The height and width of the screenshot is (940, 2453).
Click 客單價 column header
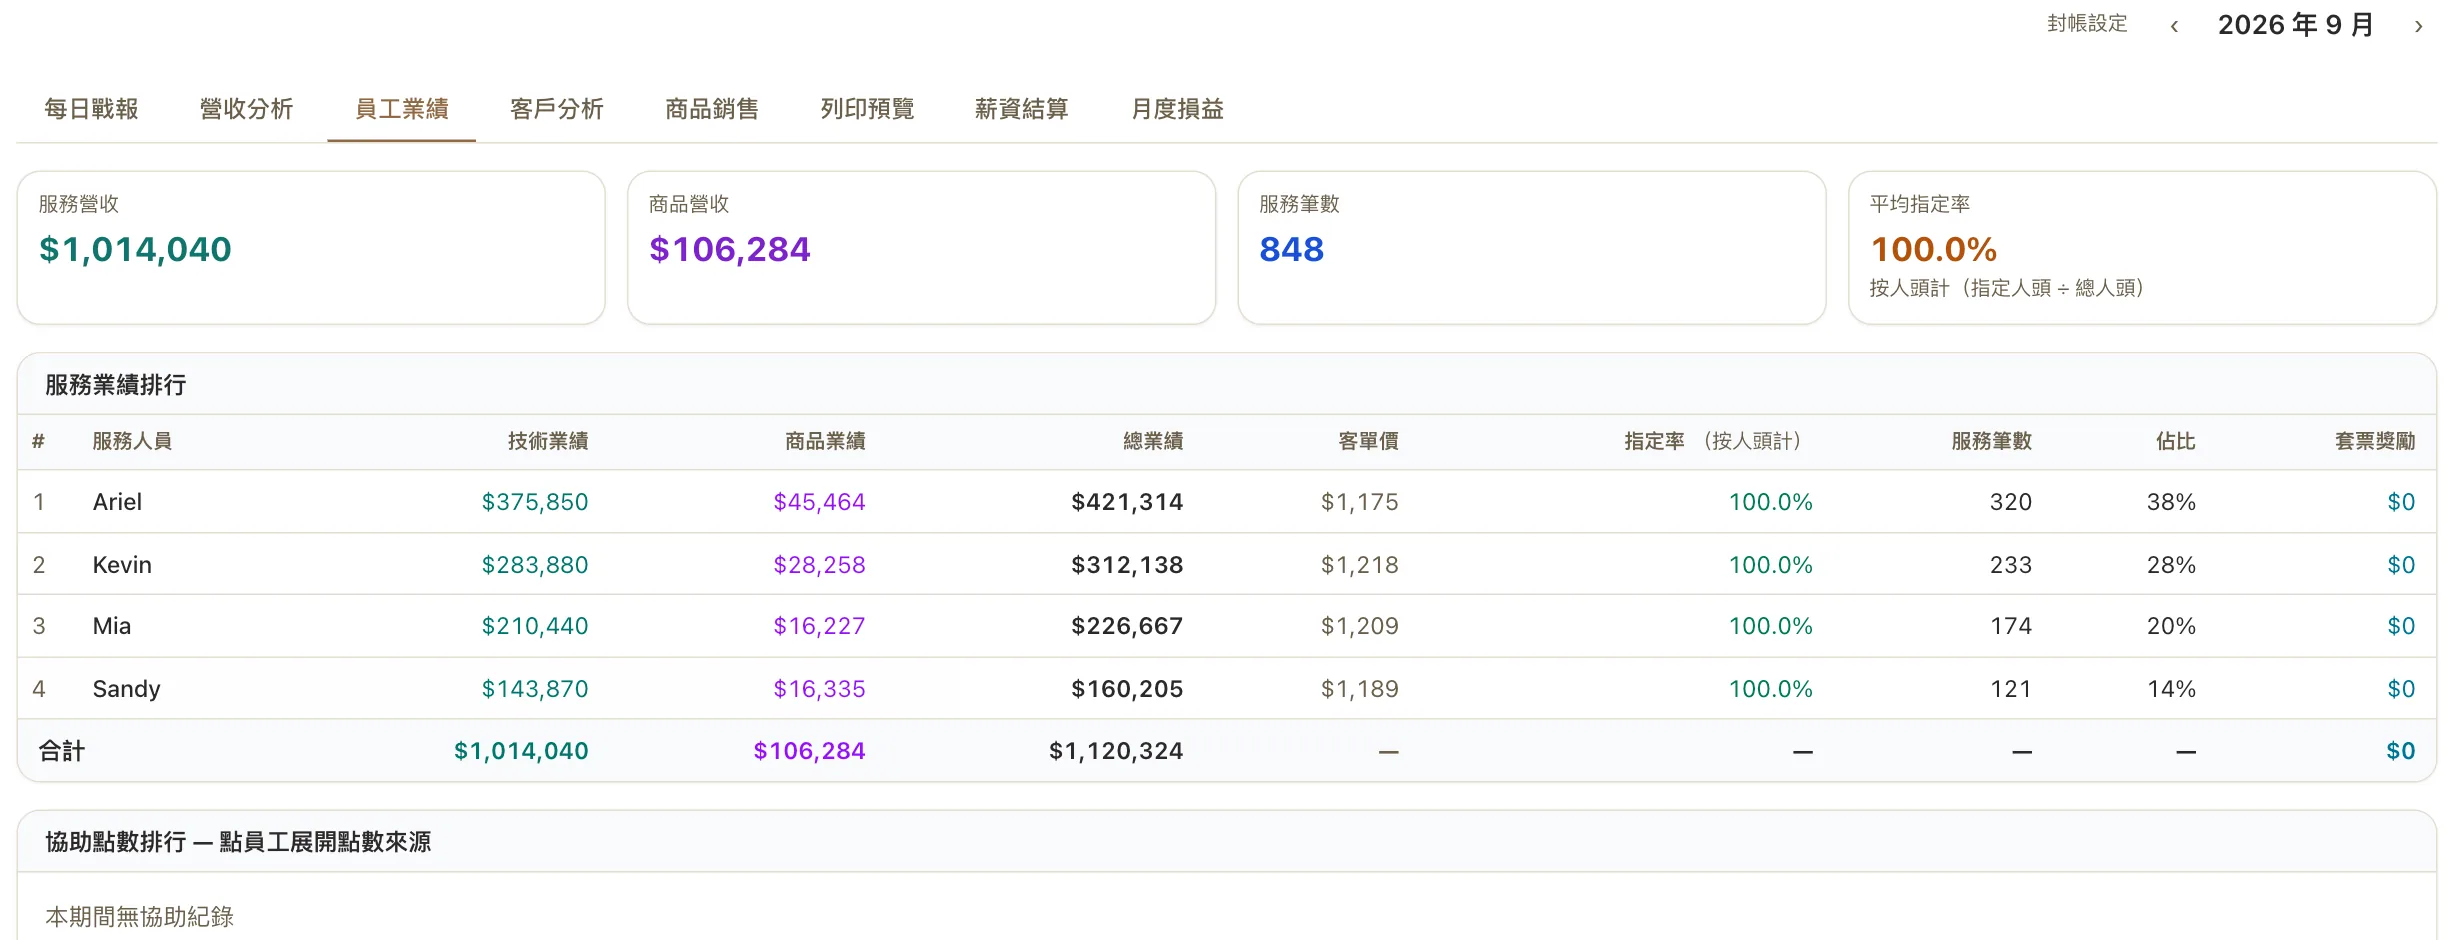1368,441
